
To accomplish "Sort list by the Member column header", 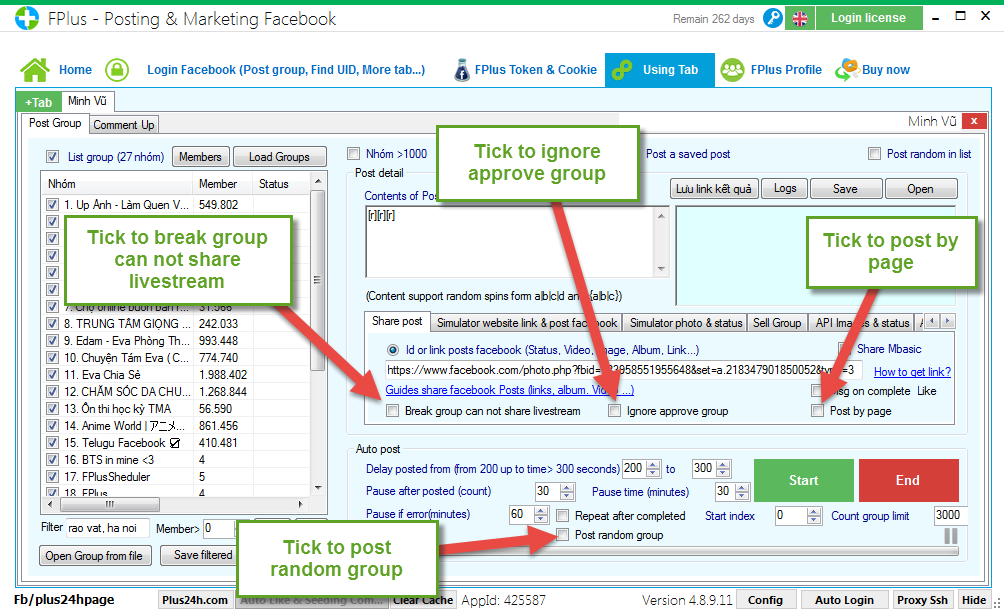I will click(218, 184).
